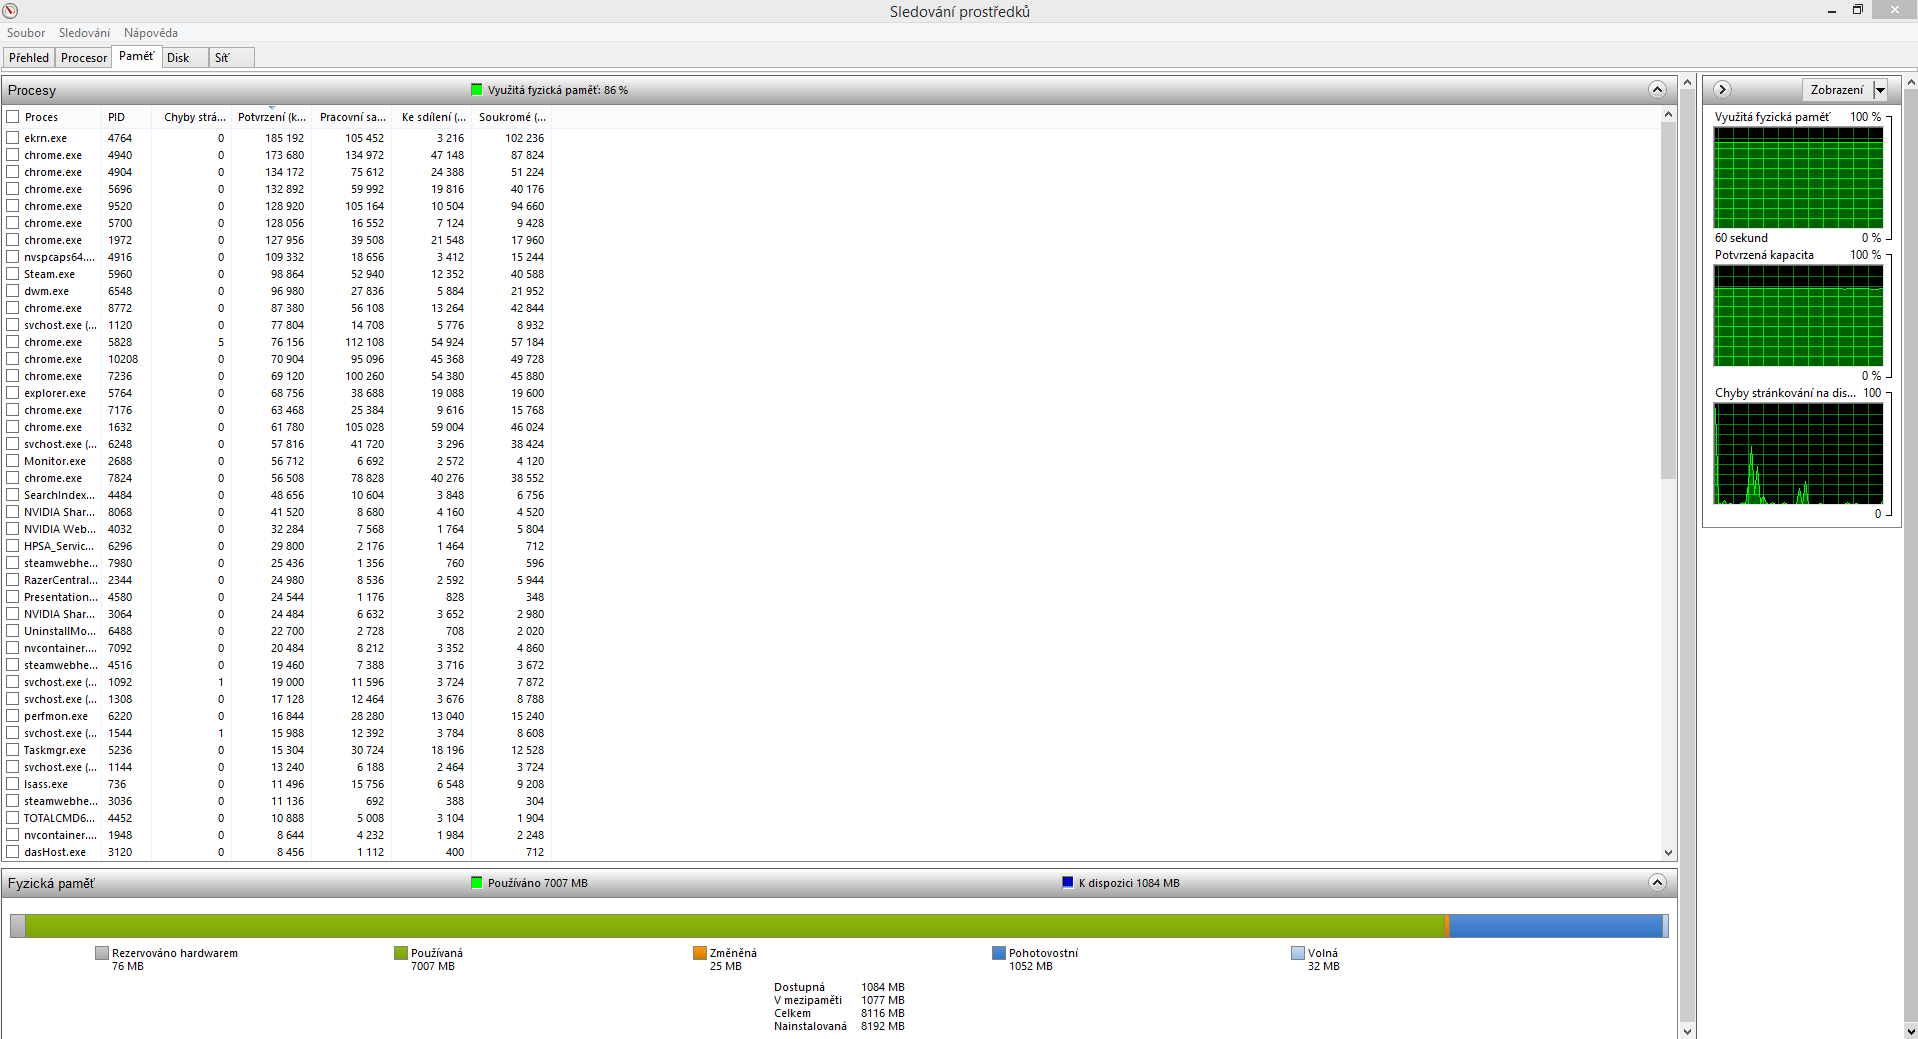Tick the Taskmgr.exe checkbox

click(x=13, y=750)
